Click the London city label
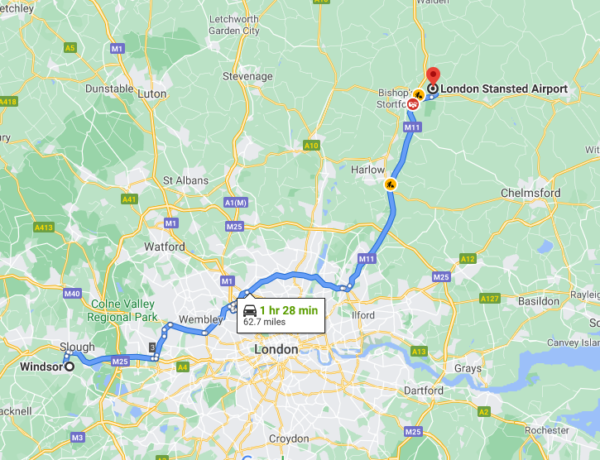The height and width of the screenshot is (460, 600). [x=276, y=349]
